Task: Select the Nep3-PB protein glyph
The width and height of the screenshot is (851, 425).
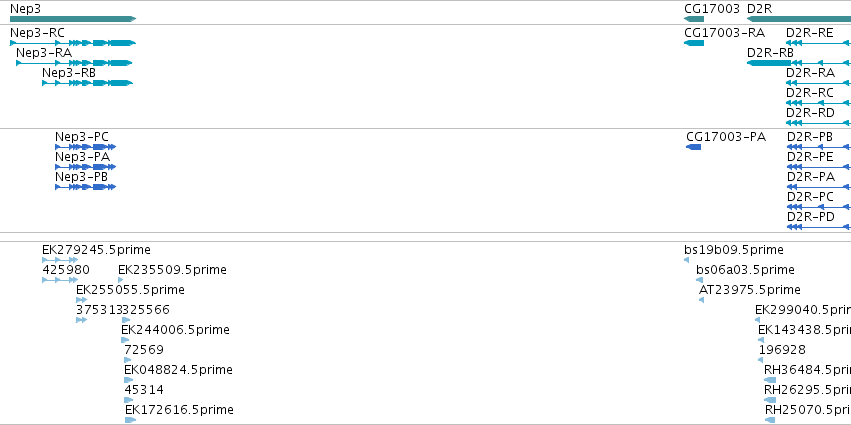Action: click(86, 187)
